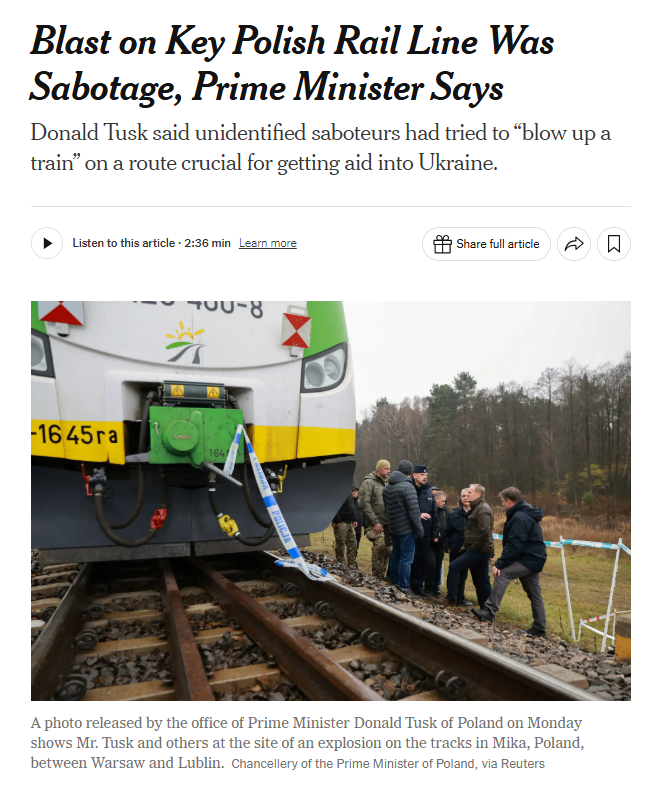Play the article audio narration
Screen dimensions: 663x790
(x=47, y=243)
